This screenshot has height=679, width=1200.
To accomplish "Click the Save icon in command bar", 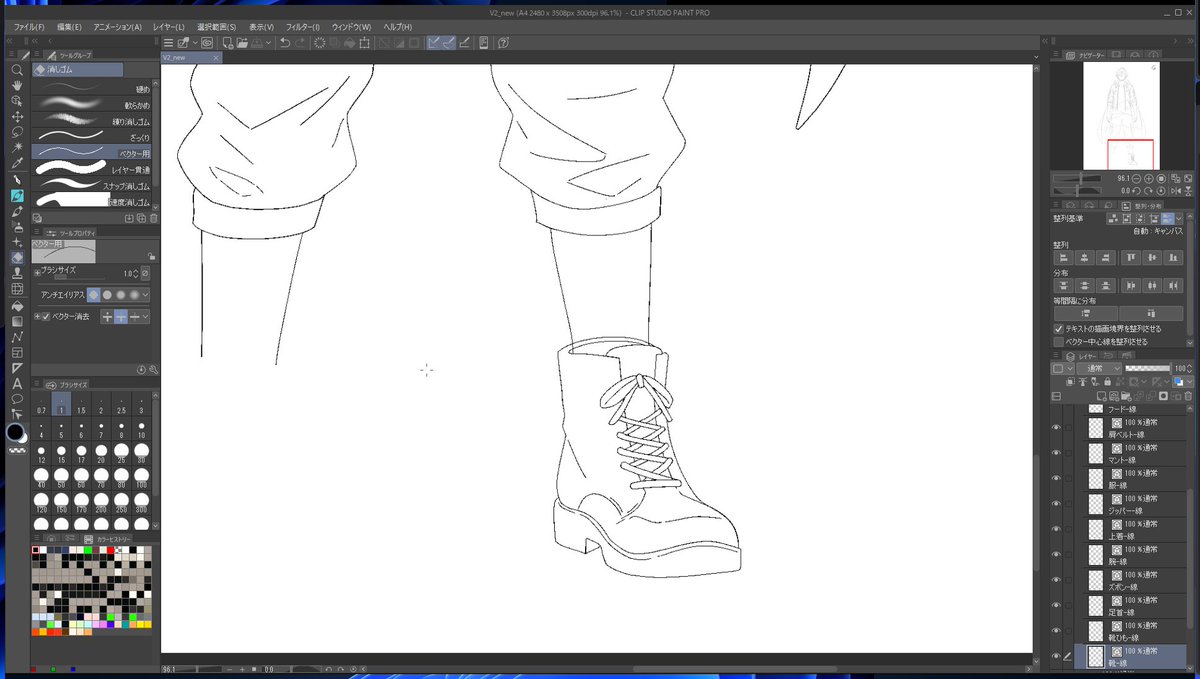I will (x=257, y=43).
